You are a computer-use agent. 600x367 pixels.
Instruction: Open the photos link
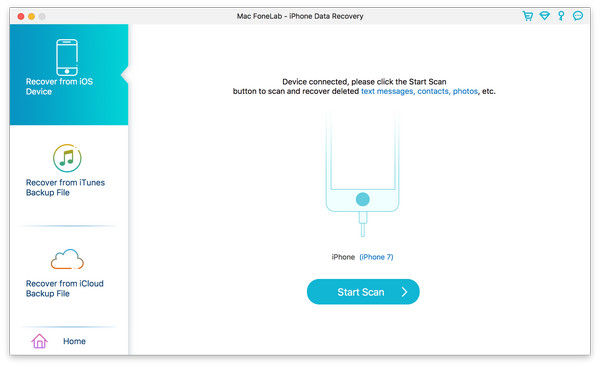pyautogui.click(x=465, y=91)
